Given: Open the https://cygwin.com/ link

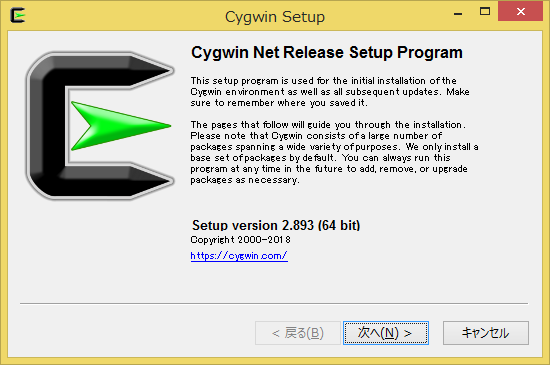Looking at the screenshot, I should (239, 256).
